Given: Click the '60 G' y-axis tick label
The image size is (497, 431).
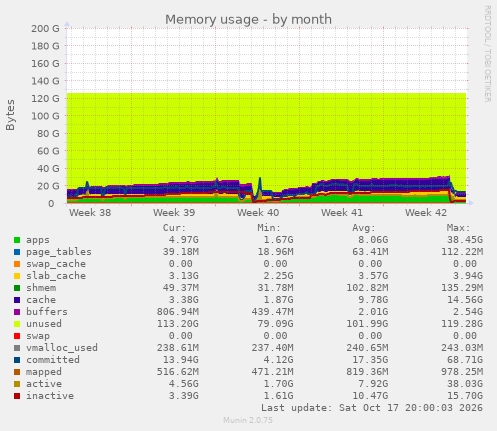Looking at the screenshot, I should [x=48, y=151].
